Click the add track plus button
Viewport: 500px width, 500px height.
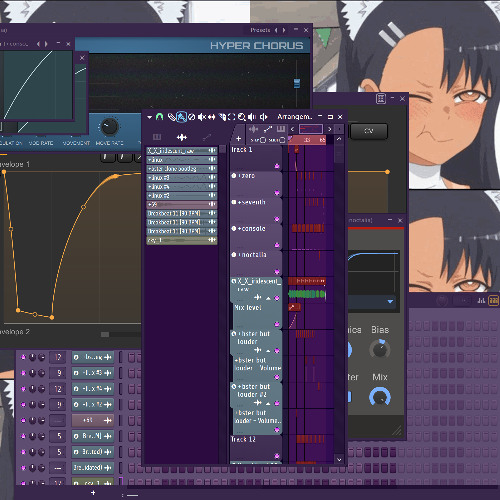(x=238, y=138)
